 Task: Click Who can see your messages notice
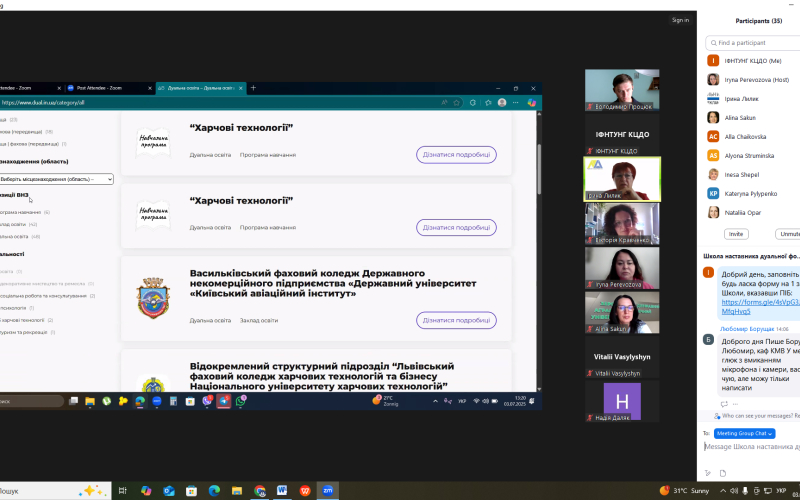[x=757, y=416]
